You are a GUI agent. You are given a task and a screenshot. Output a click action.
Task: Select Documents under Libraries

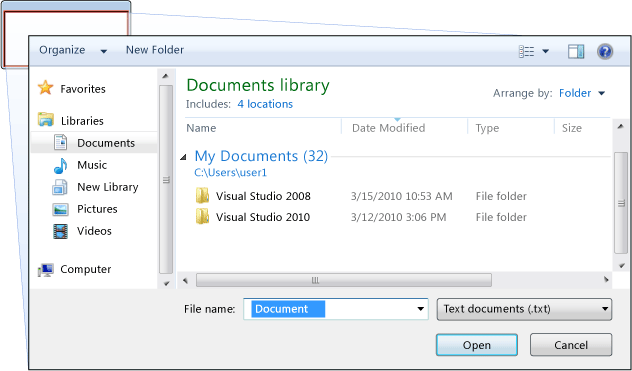tap(106, 143)
